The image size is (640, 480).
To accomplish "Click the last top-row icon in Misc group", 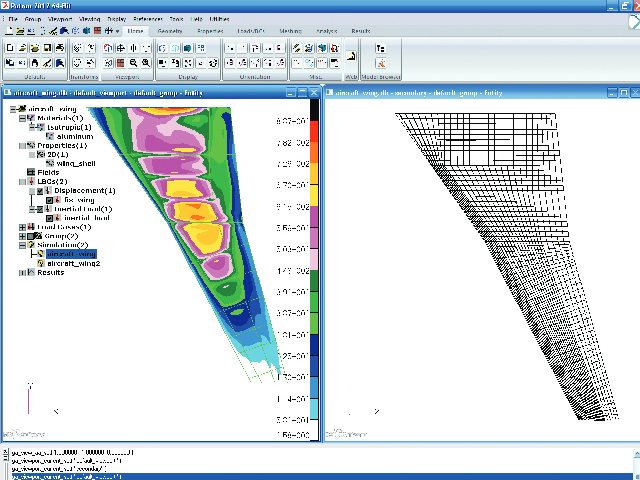I will (x=335, y=48).
